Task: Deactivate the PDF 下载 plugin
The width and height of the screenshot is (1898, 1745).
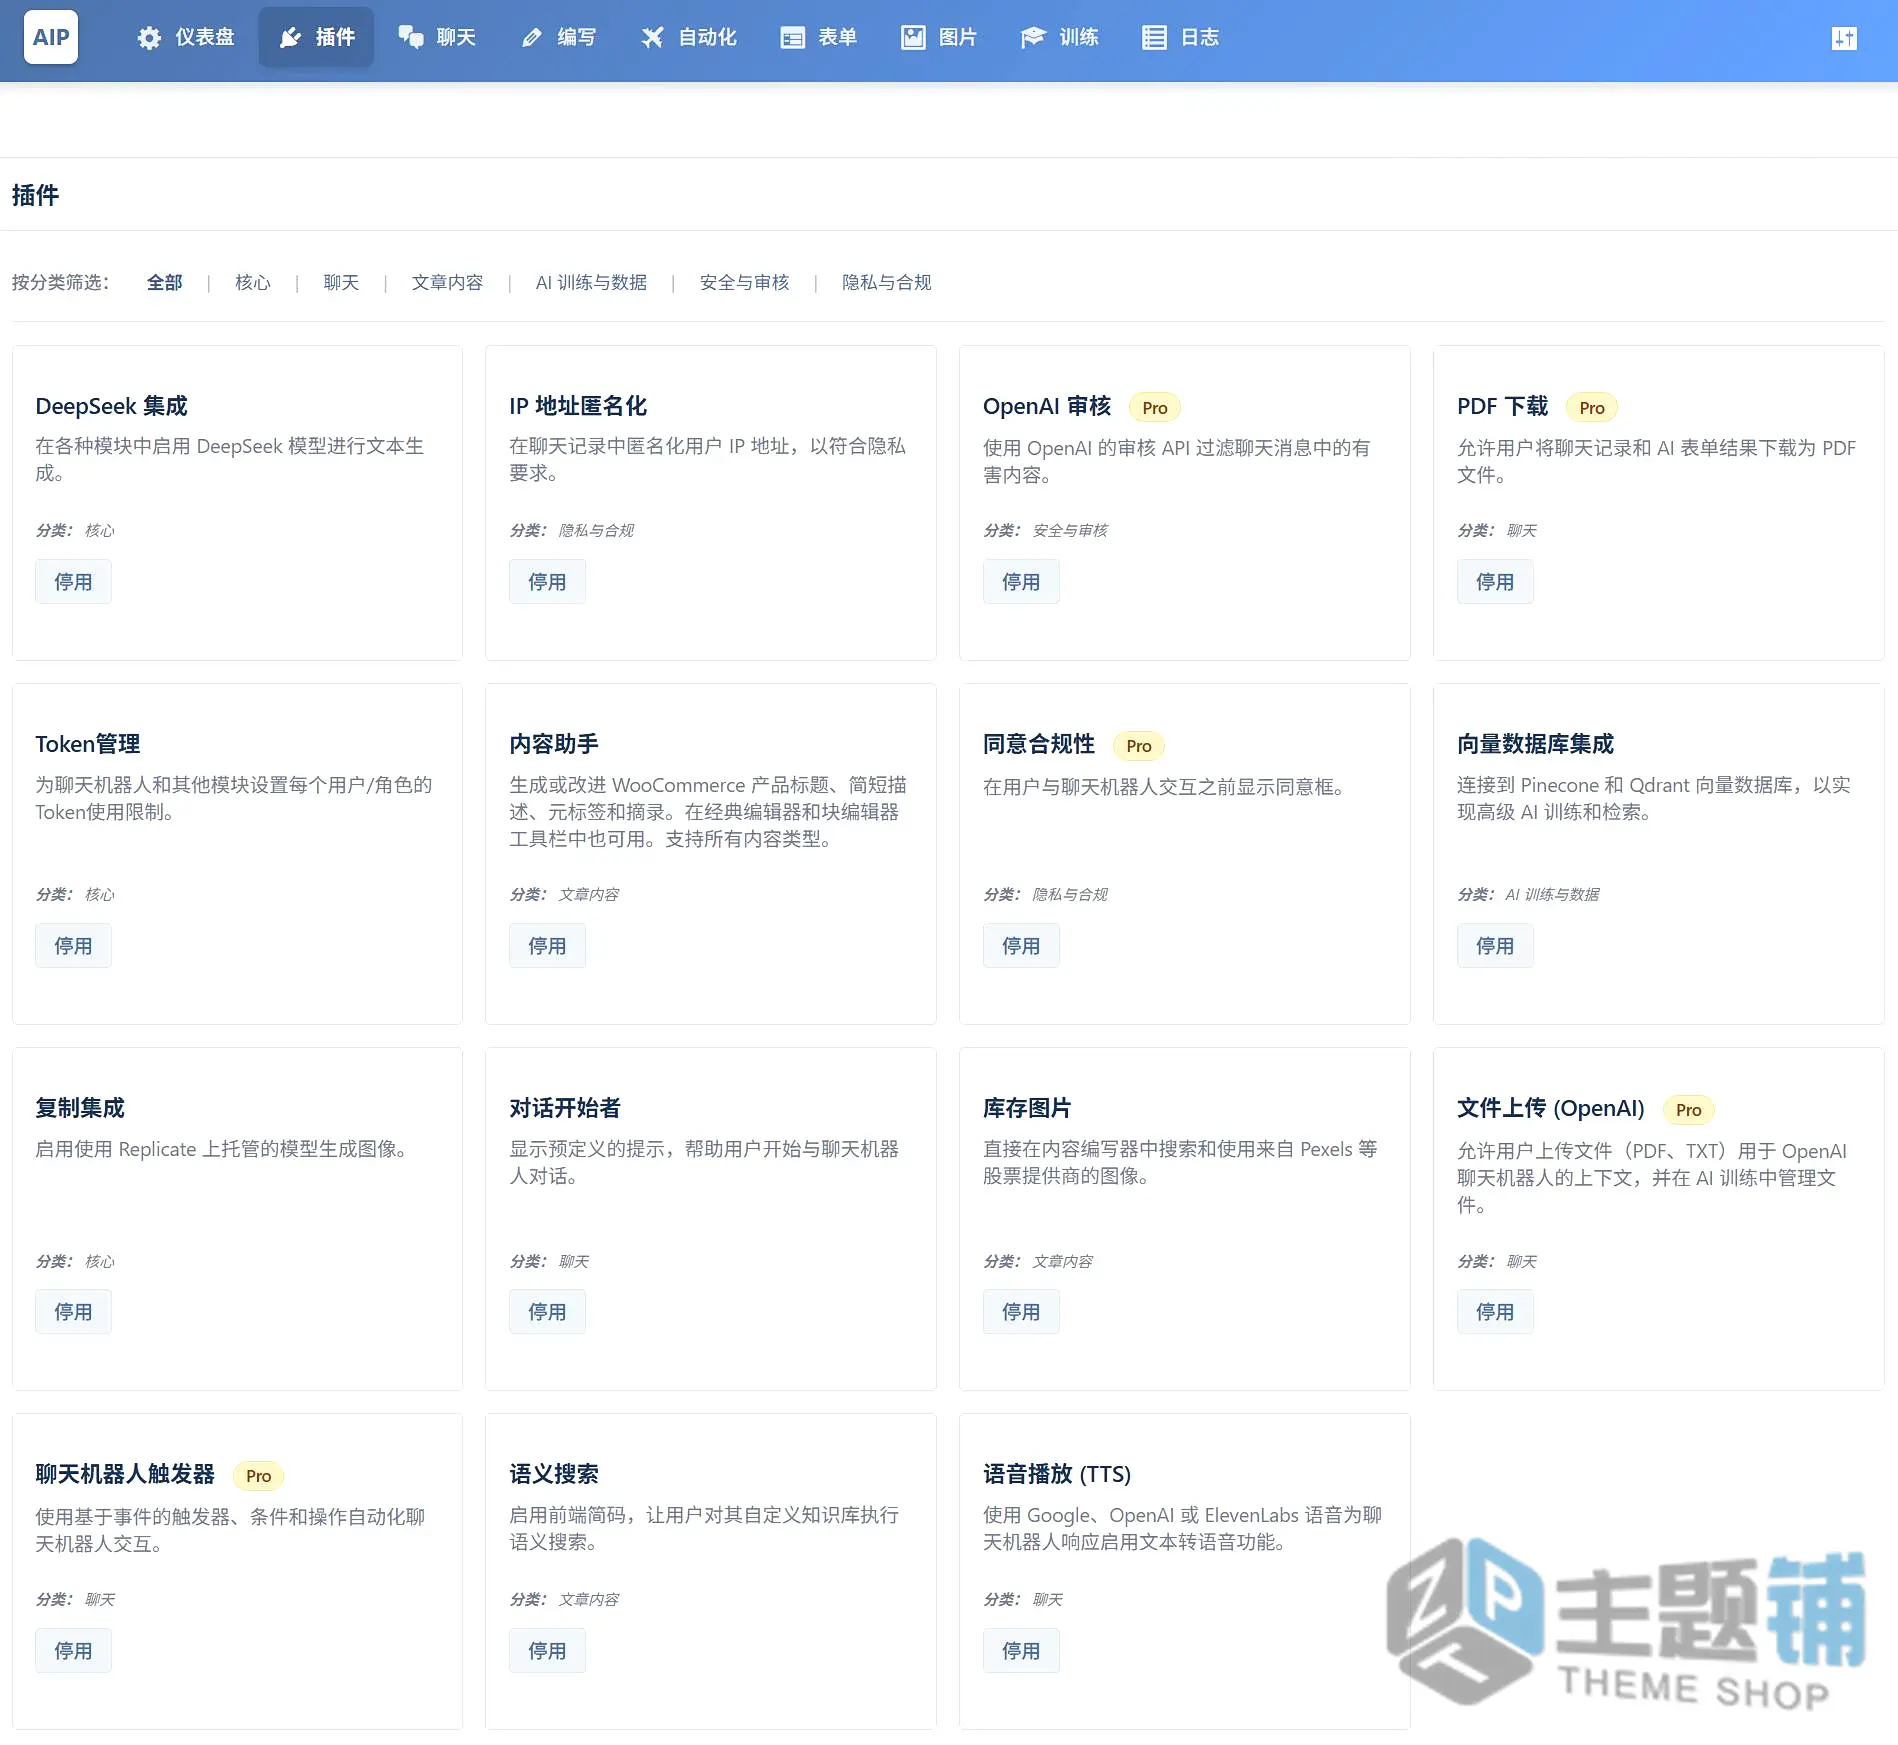Action: pyautogui.click(x=1495, y=582)
